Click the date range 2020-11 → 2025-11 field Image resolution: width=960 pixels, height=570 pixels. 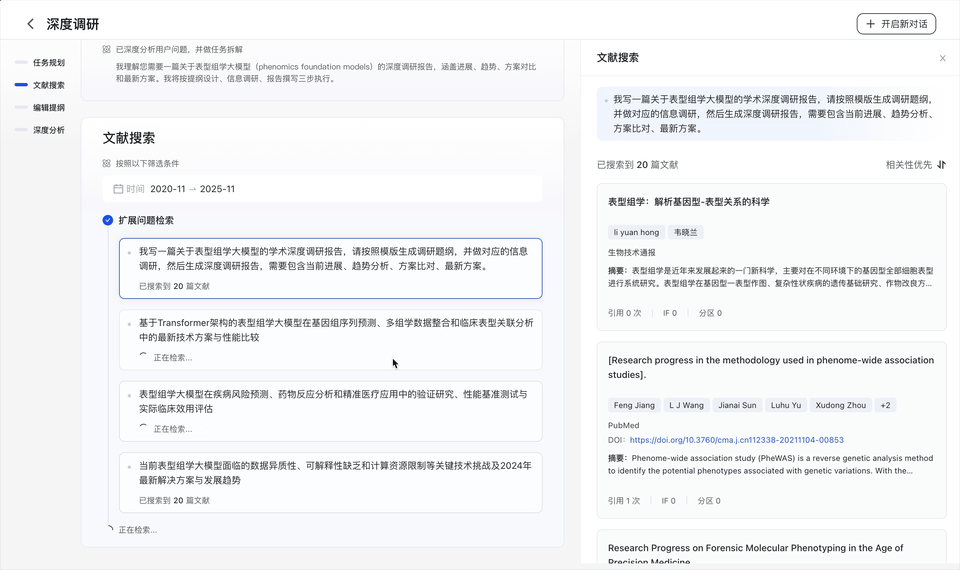pos(192,189)
